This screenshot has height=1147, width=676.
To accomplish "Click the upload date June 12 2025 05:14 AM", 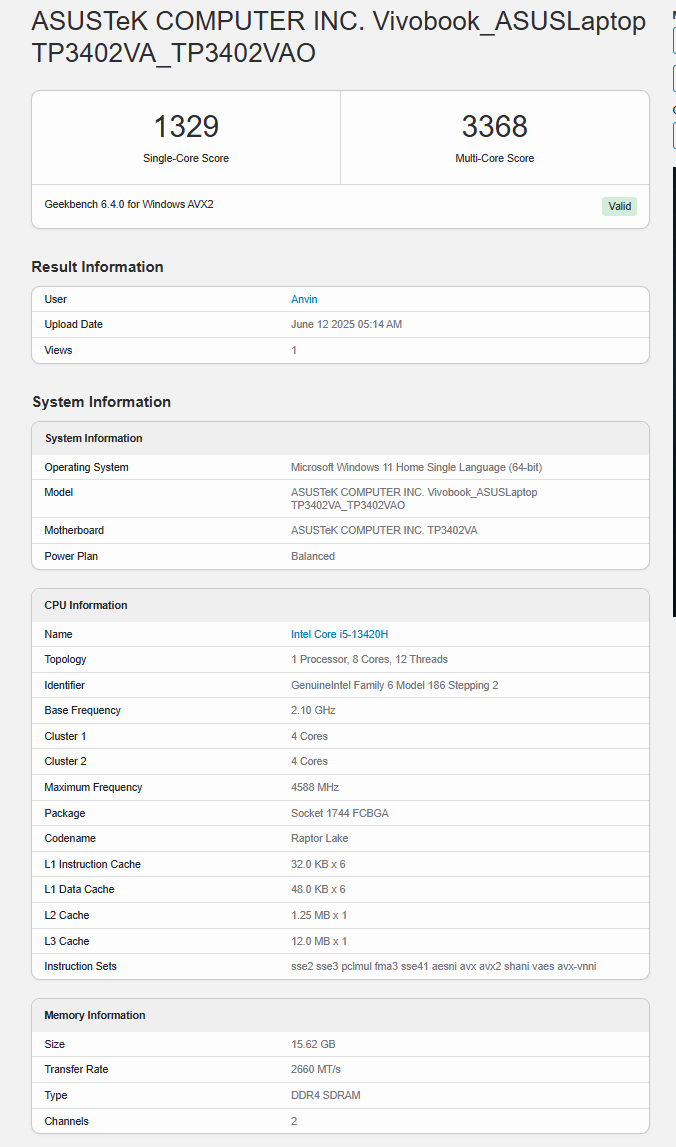I will tap(346, 324).
